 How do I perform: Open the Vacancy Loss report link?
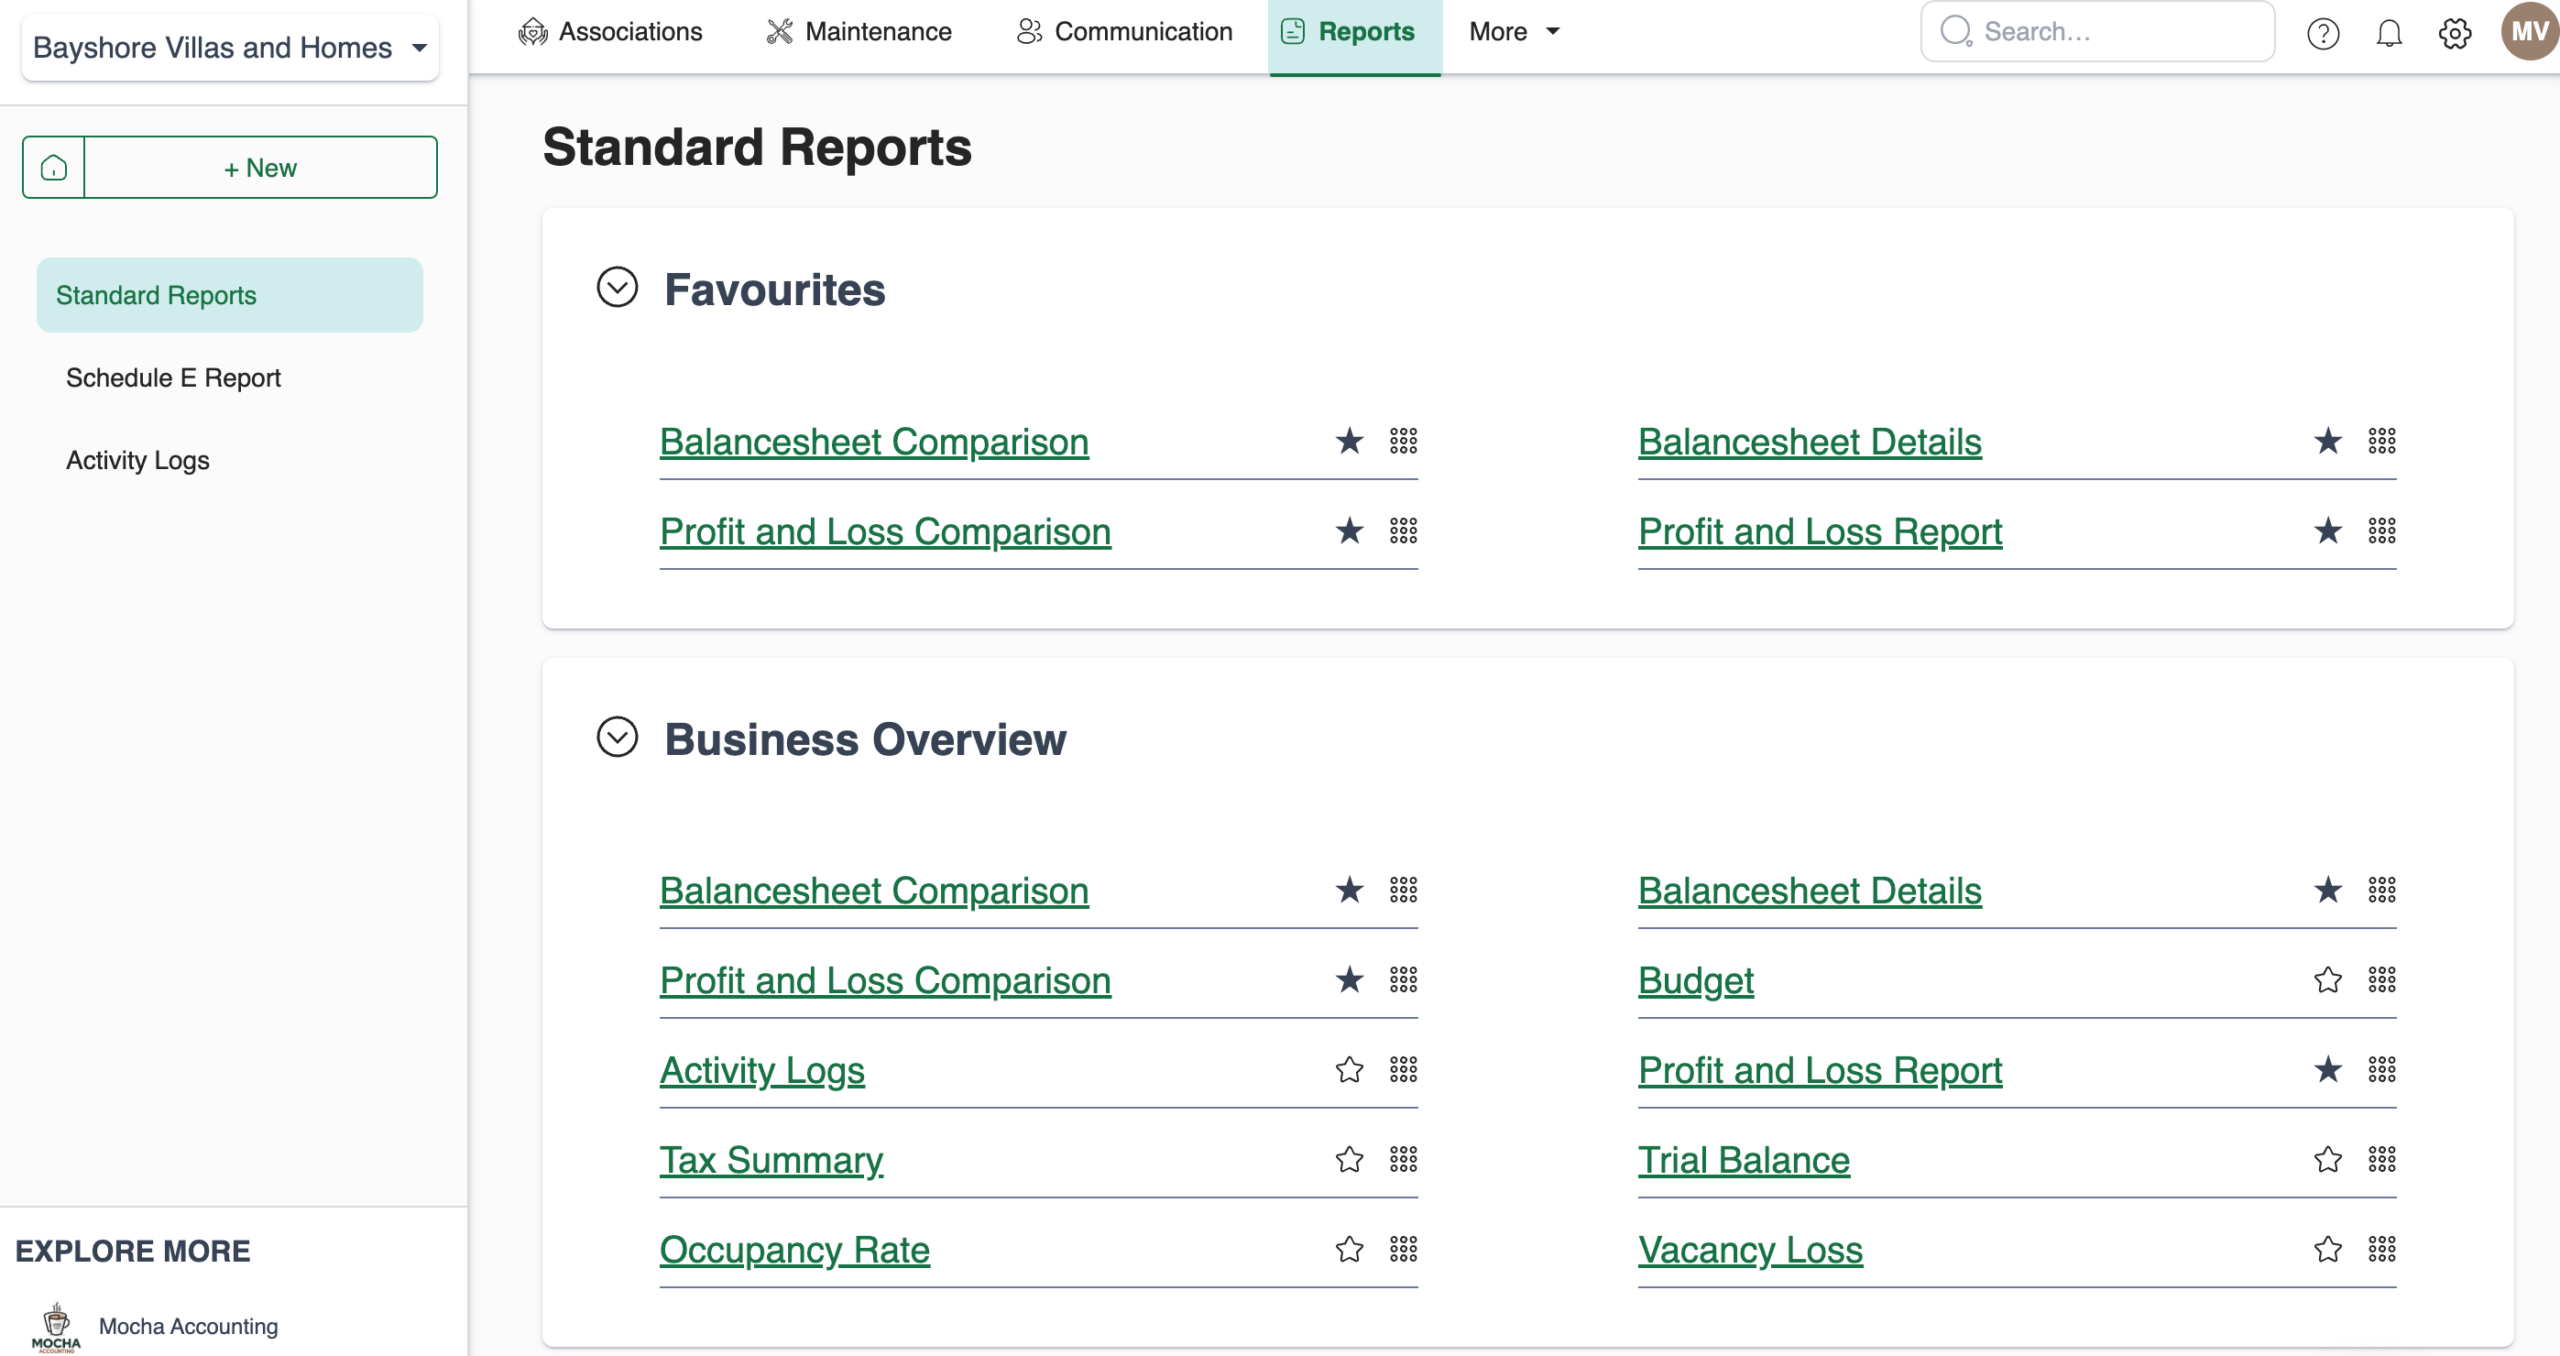[x=1751, y=1250]
